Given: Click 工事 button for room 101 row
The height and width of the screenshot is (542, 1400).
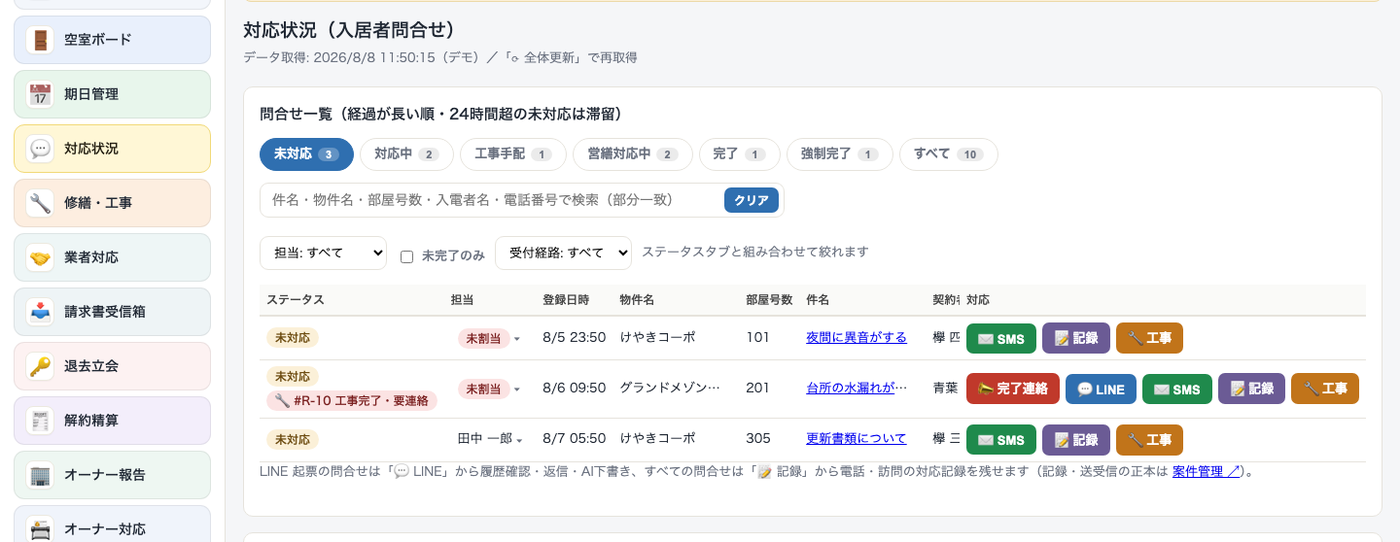Looking at the screenshot, I should pos(1149,338).
